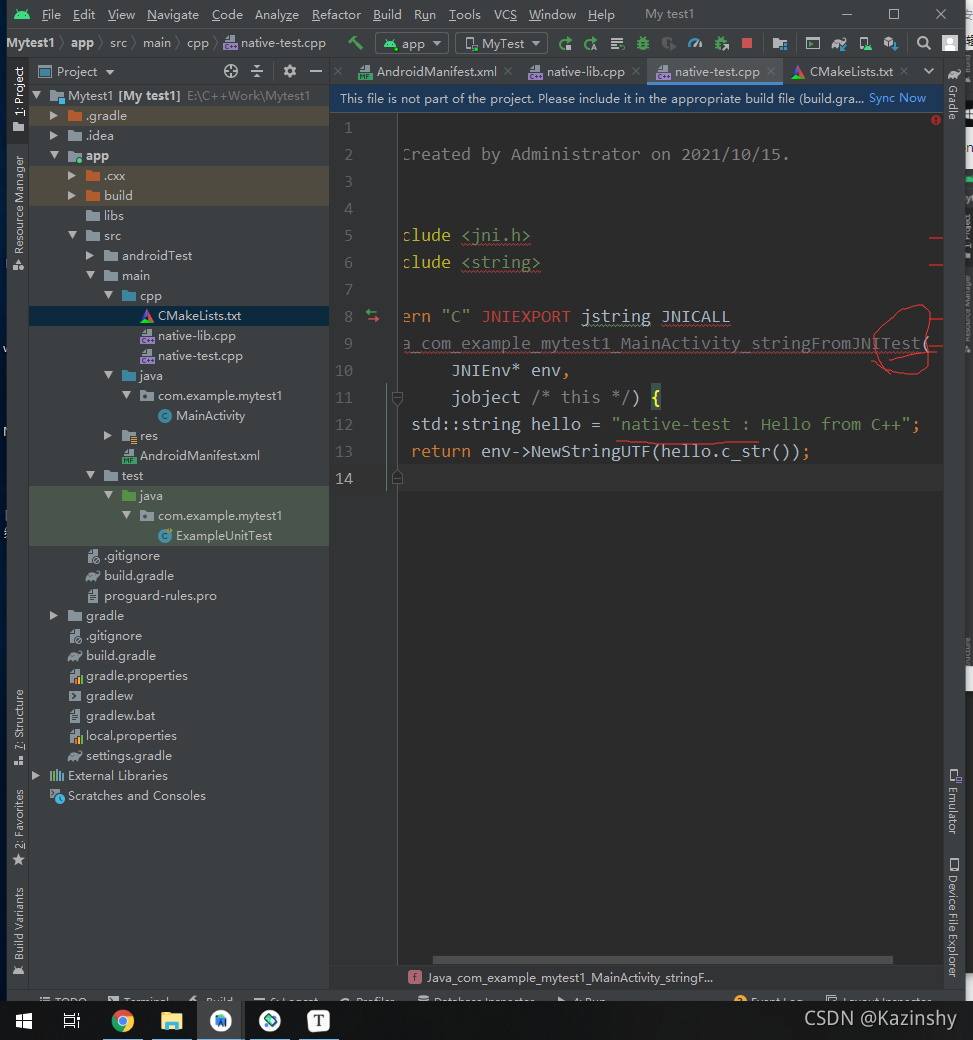Open the SDK Manager icon
Image resolution: width=973 pixels, height=1040 pixels.
pos(891,44)
